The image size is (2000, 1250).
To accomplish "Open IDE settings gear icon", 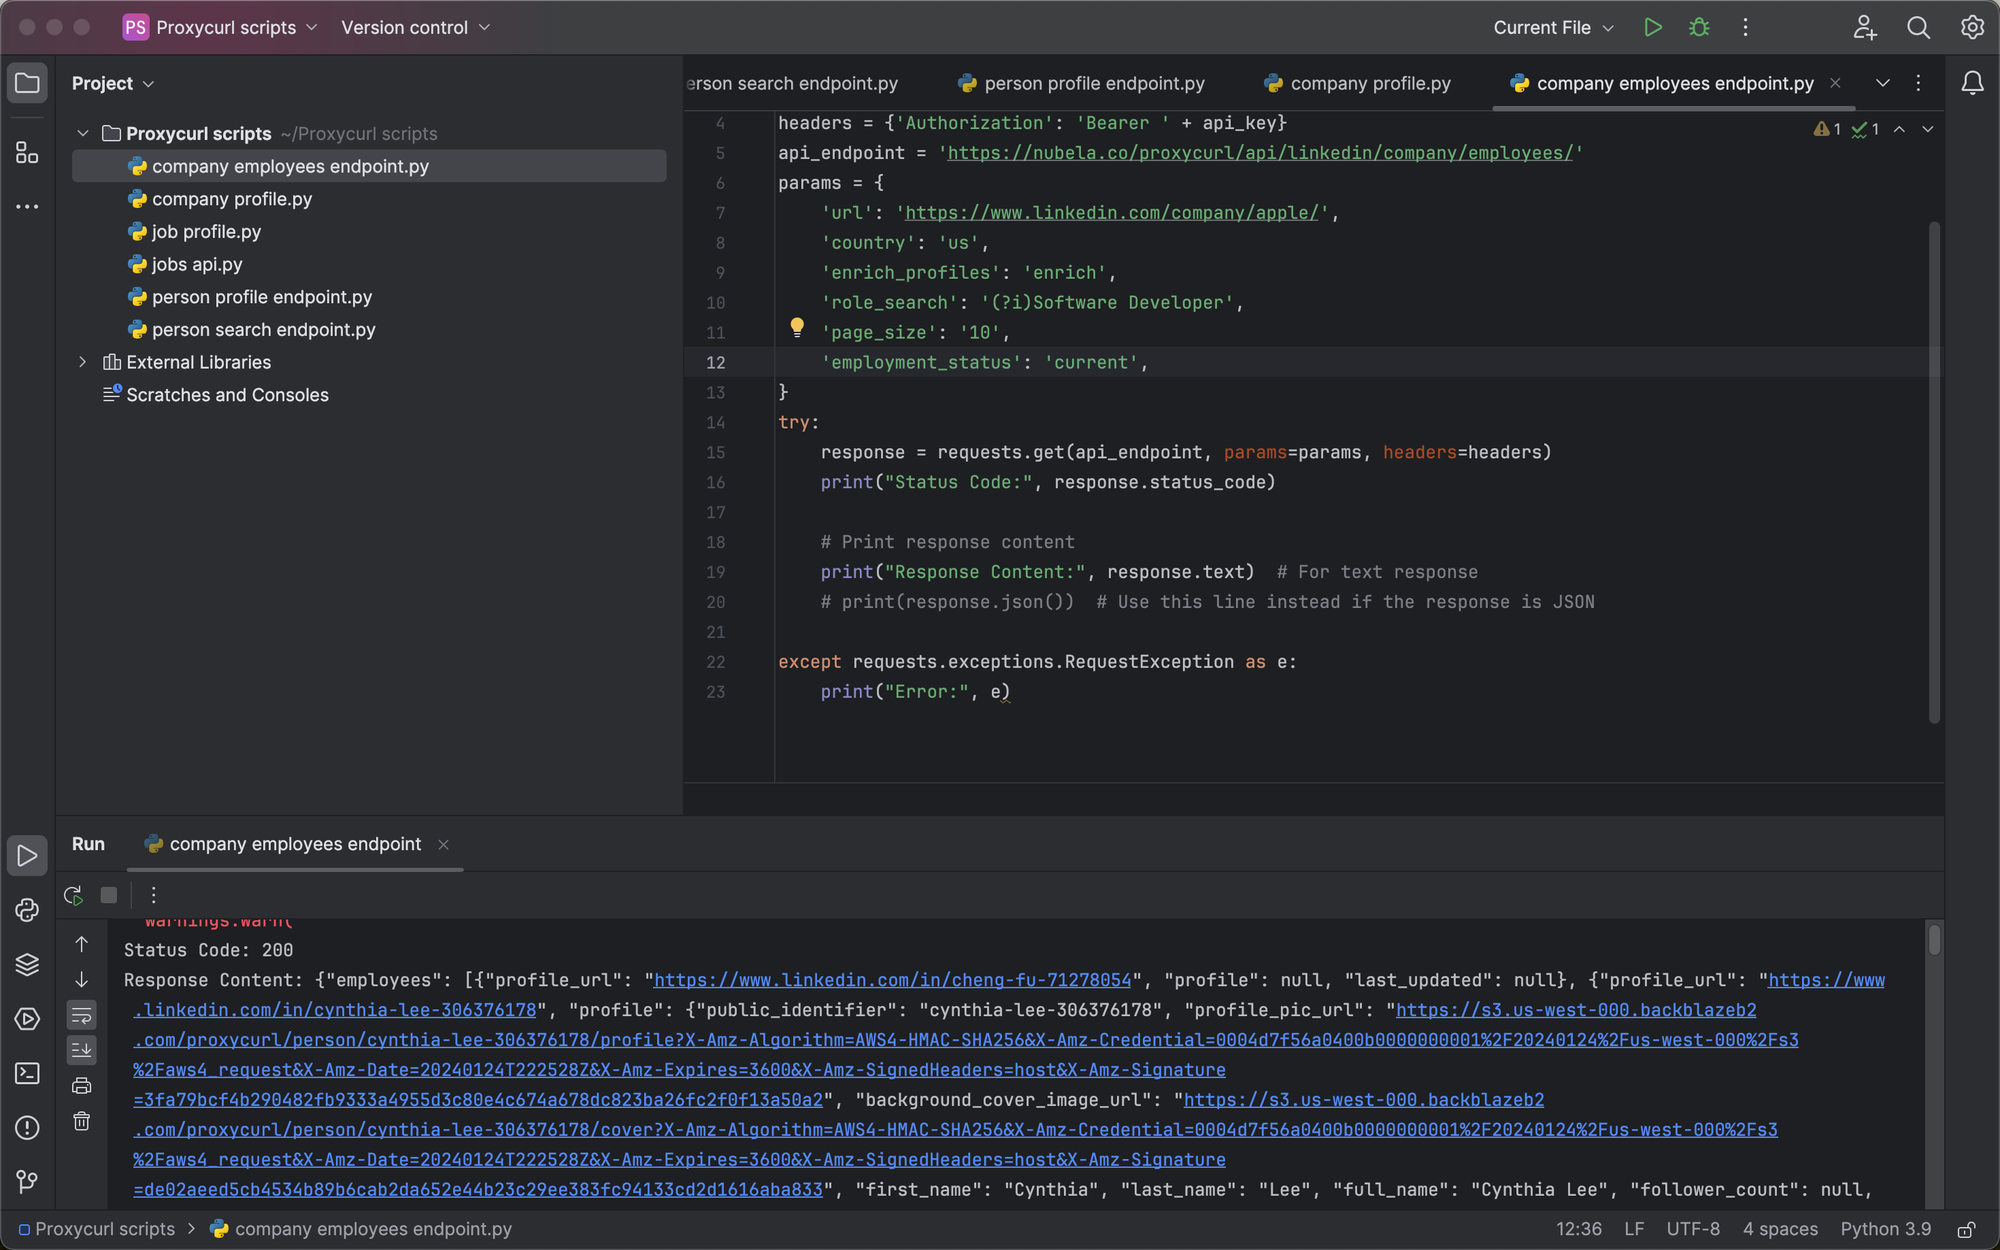I will (1972, 28).
